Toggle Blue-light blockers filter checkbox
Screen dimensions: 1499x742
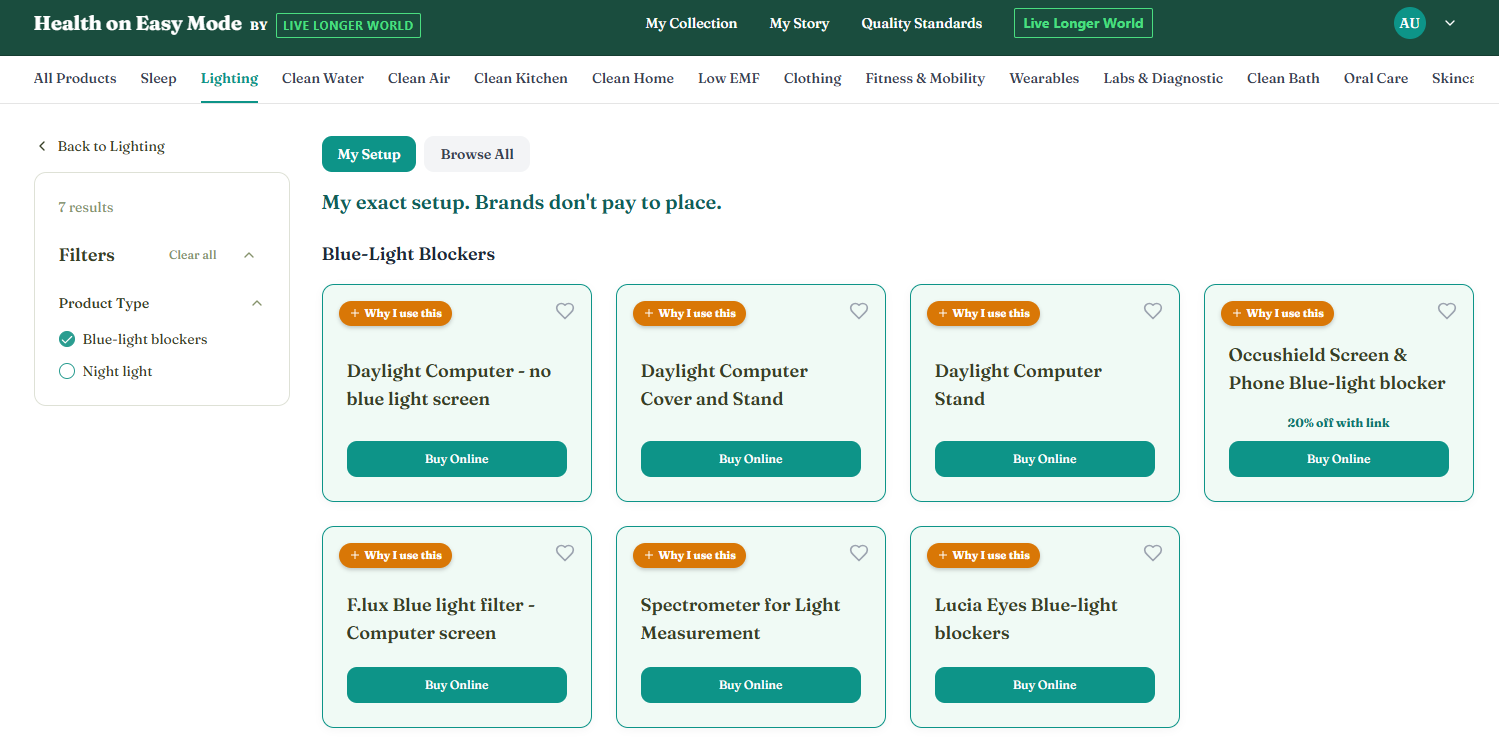pos(67,339)
